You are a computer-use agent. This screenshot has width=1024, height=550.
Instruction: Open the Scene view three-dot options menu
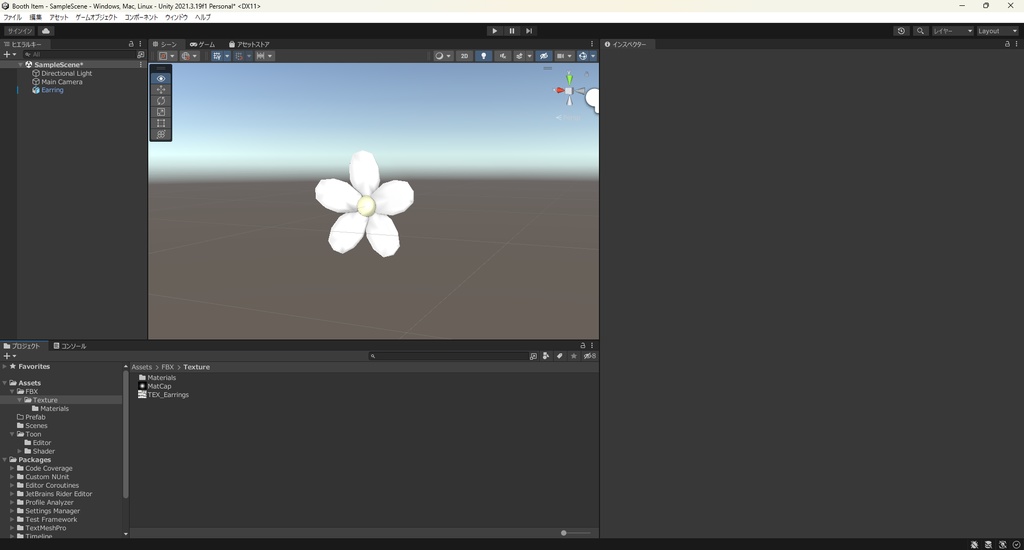point(592,44)
